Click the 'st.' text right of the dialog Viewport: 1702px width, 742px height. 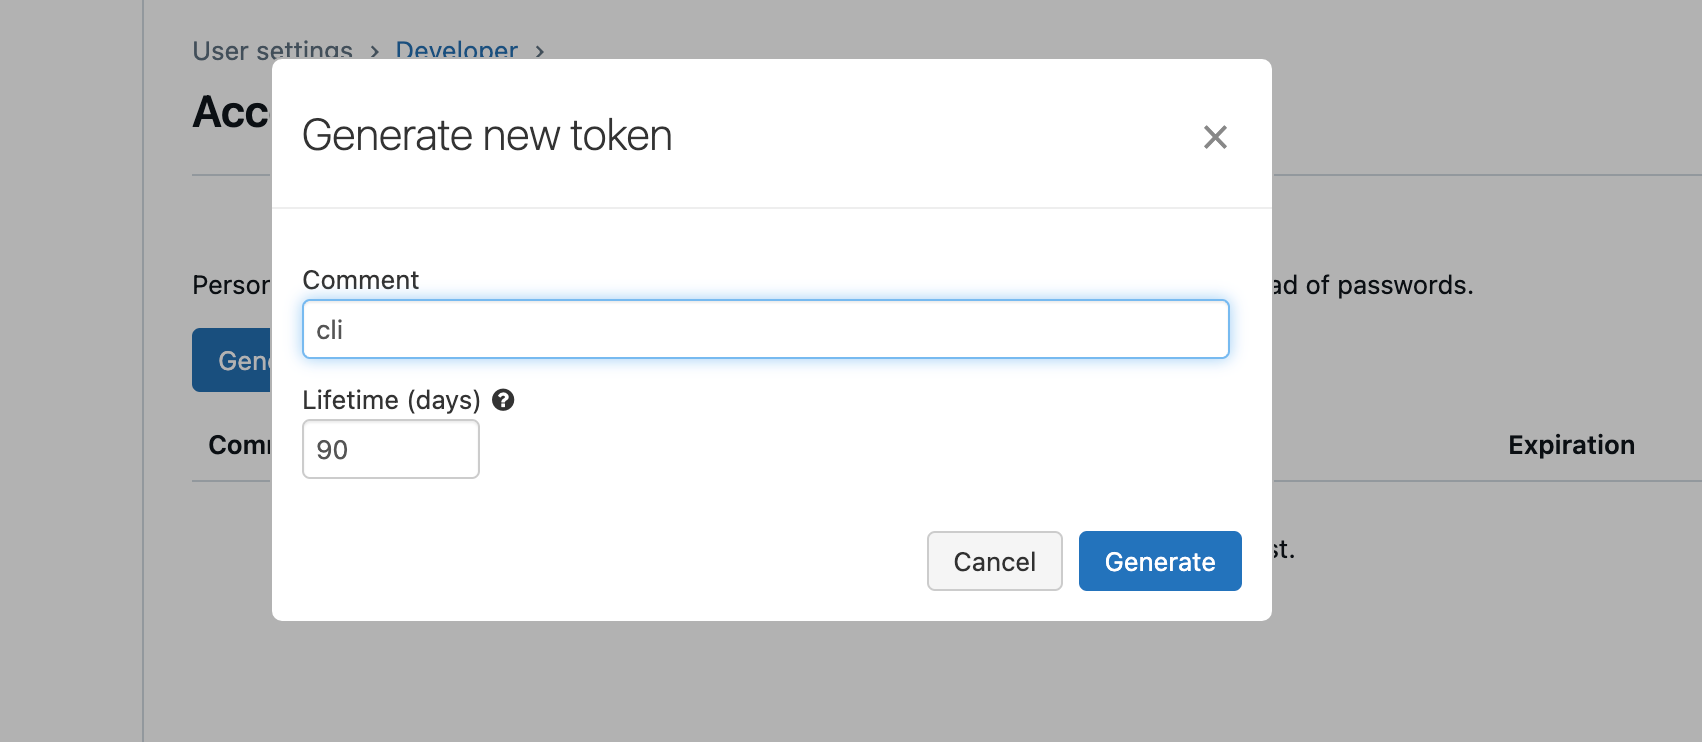[1283, 549]
